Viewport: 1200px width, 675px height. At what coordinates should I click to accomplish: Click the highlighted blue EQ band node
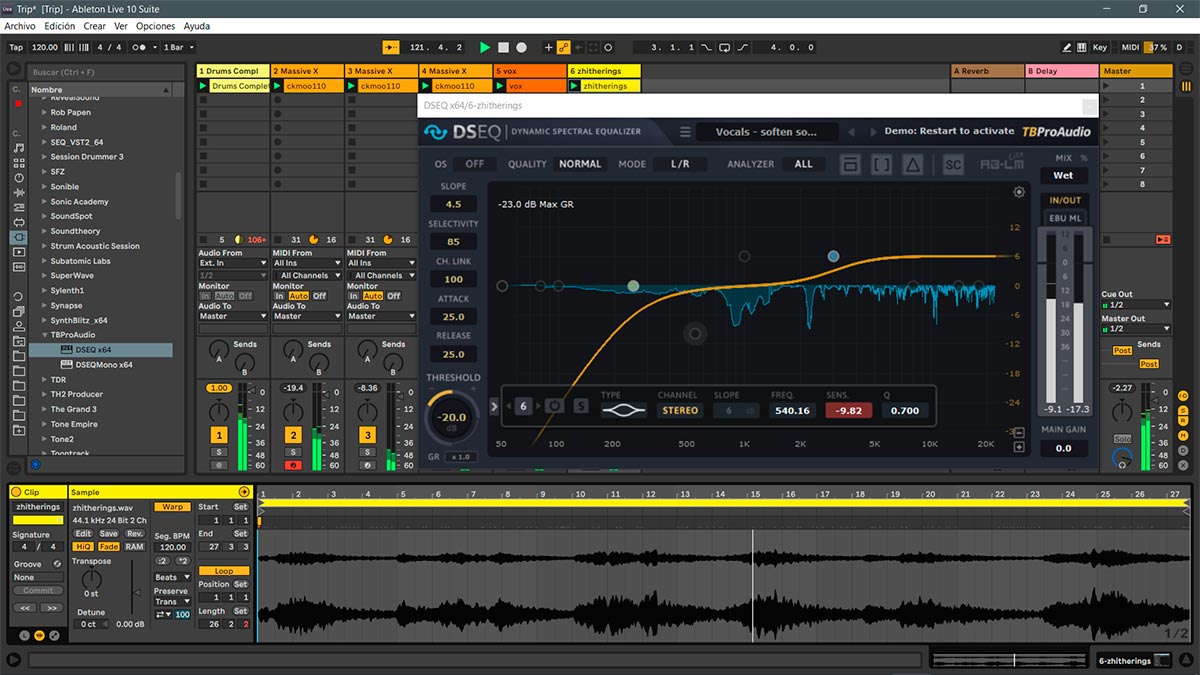(833, 257)
